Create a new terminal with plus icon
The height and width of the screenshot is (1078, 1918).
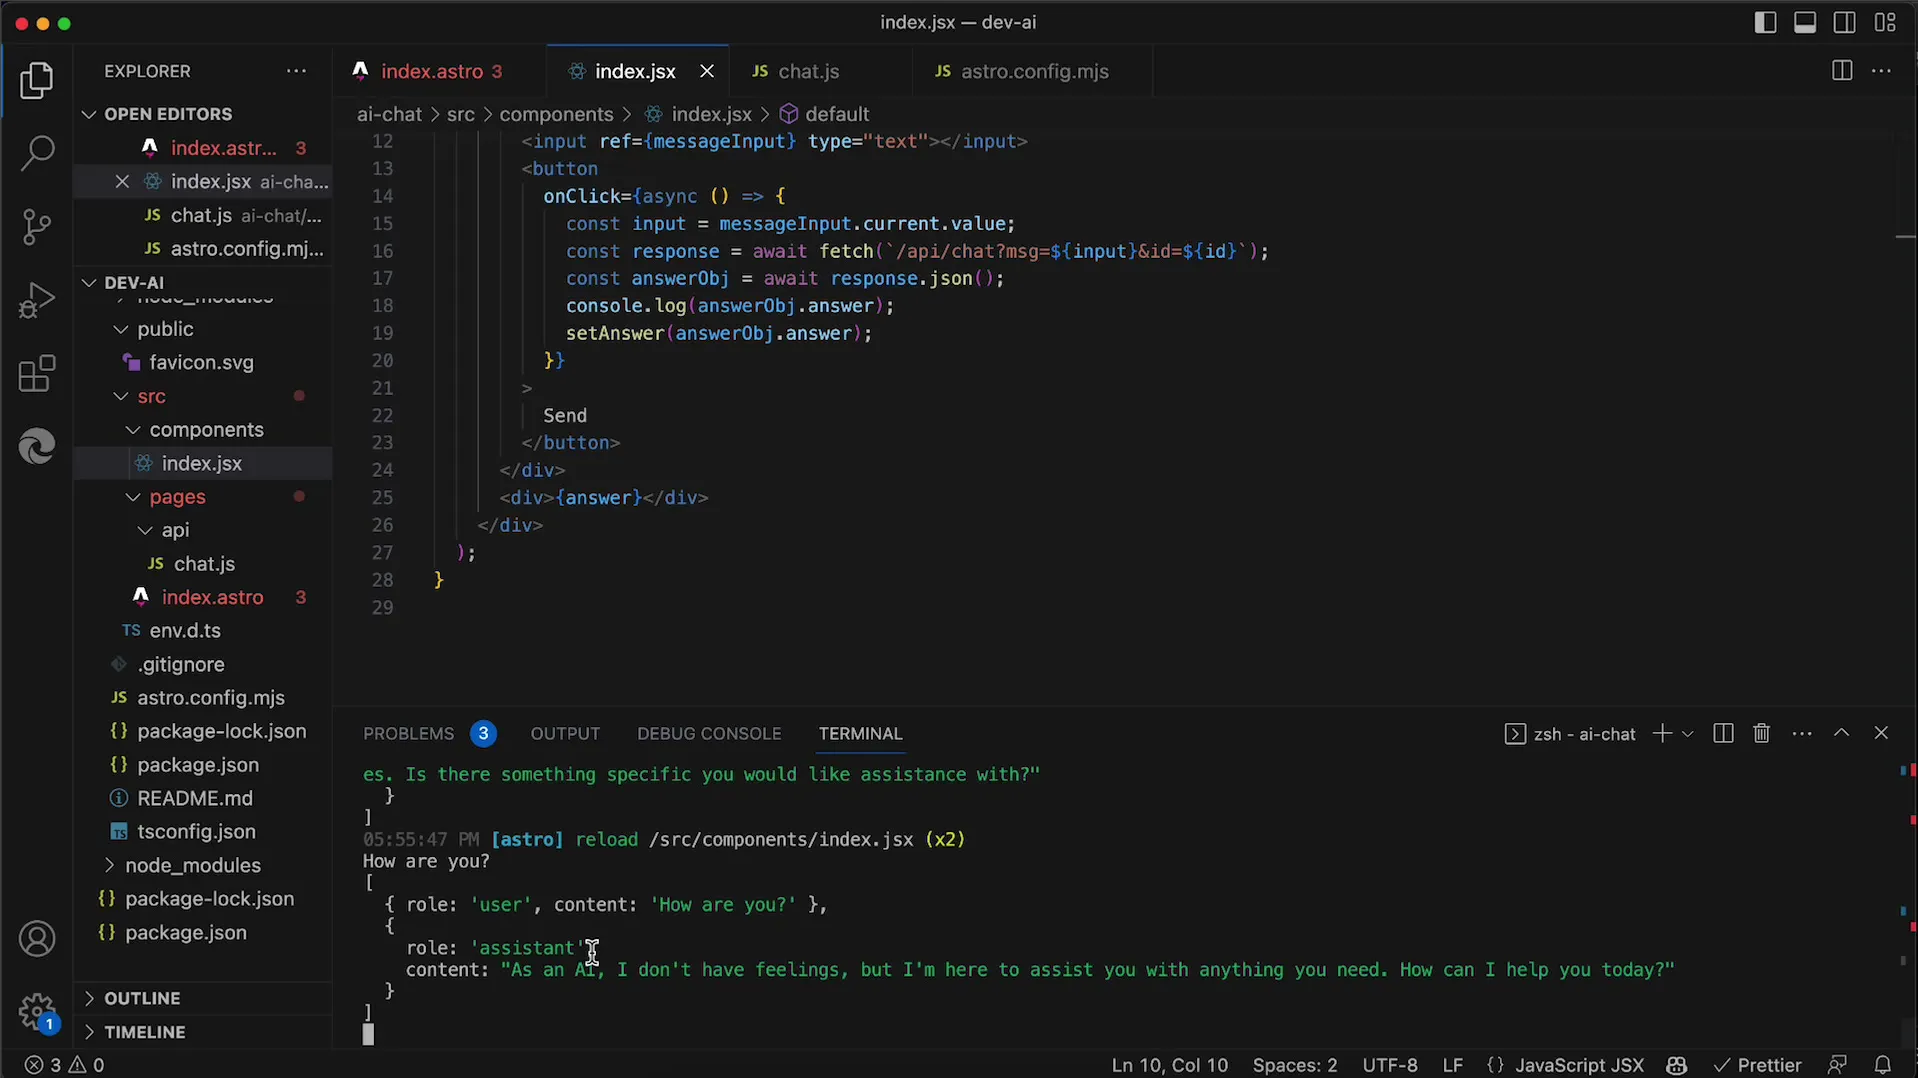[1661, 733]
